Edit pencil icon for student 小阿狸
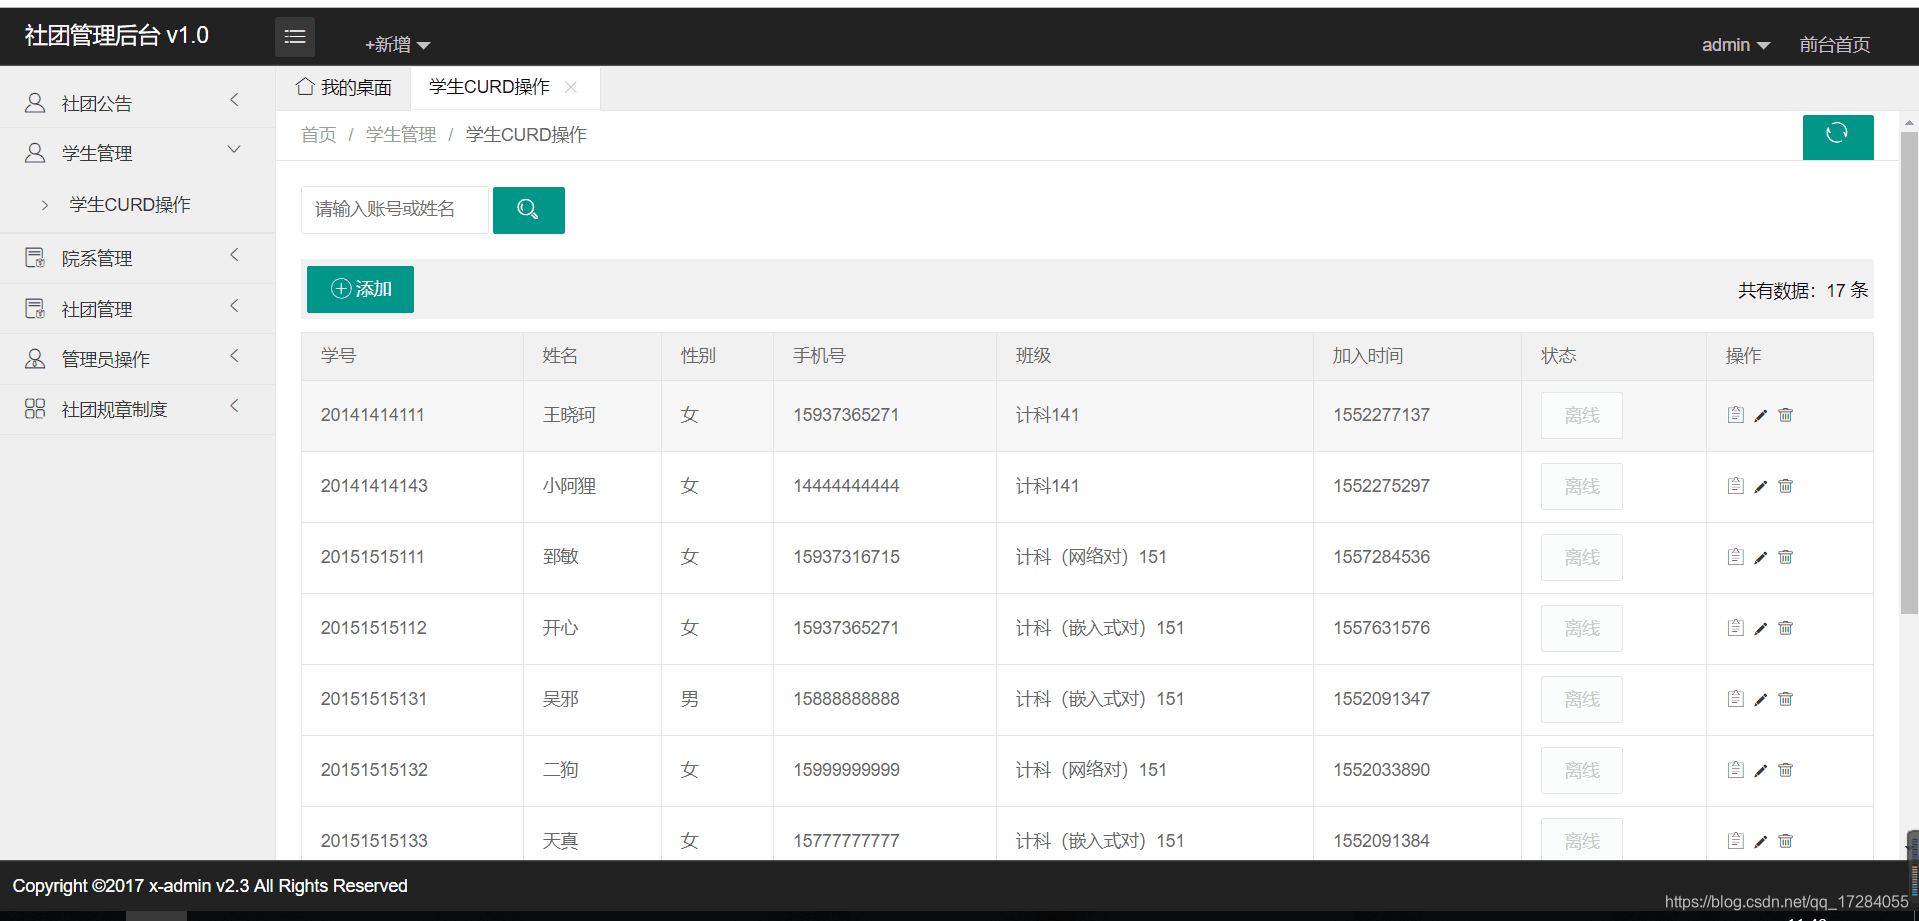 click(x=1761, y=486)
